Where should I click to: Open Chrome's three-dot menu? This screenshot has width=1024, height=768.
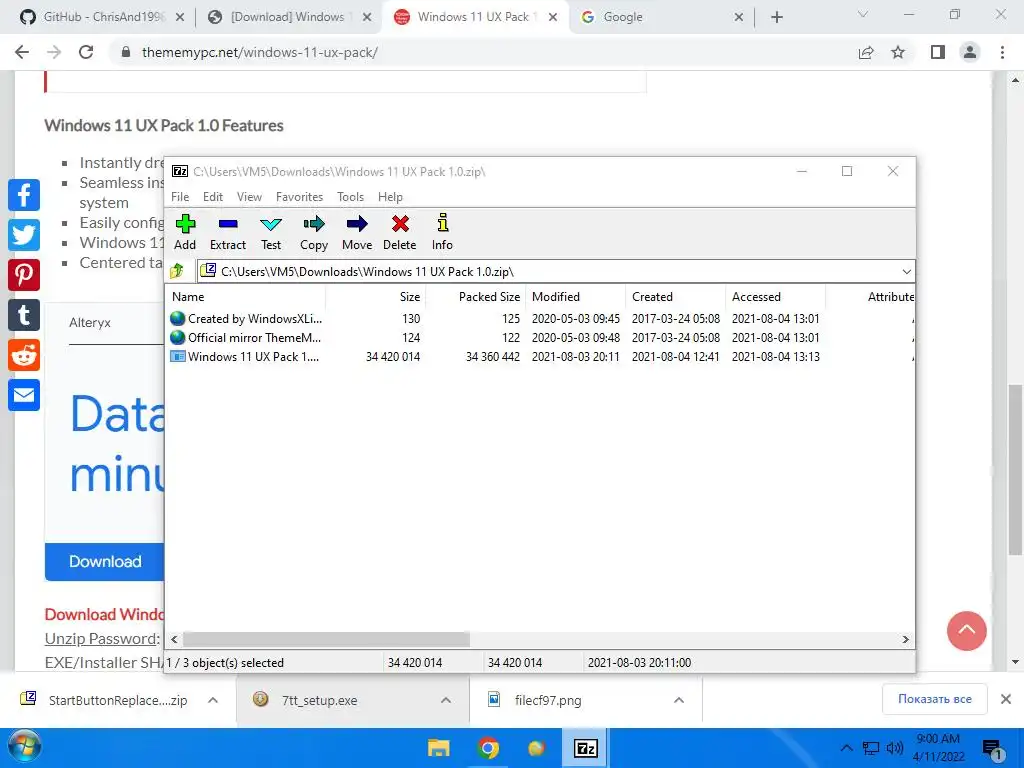point(1002,52)
